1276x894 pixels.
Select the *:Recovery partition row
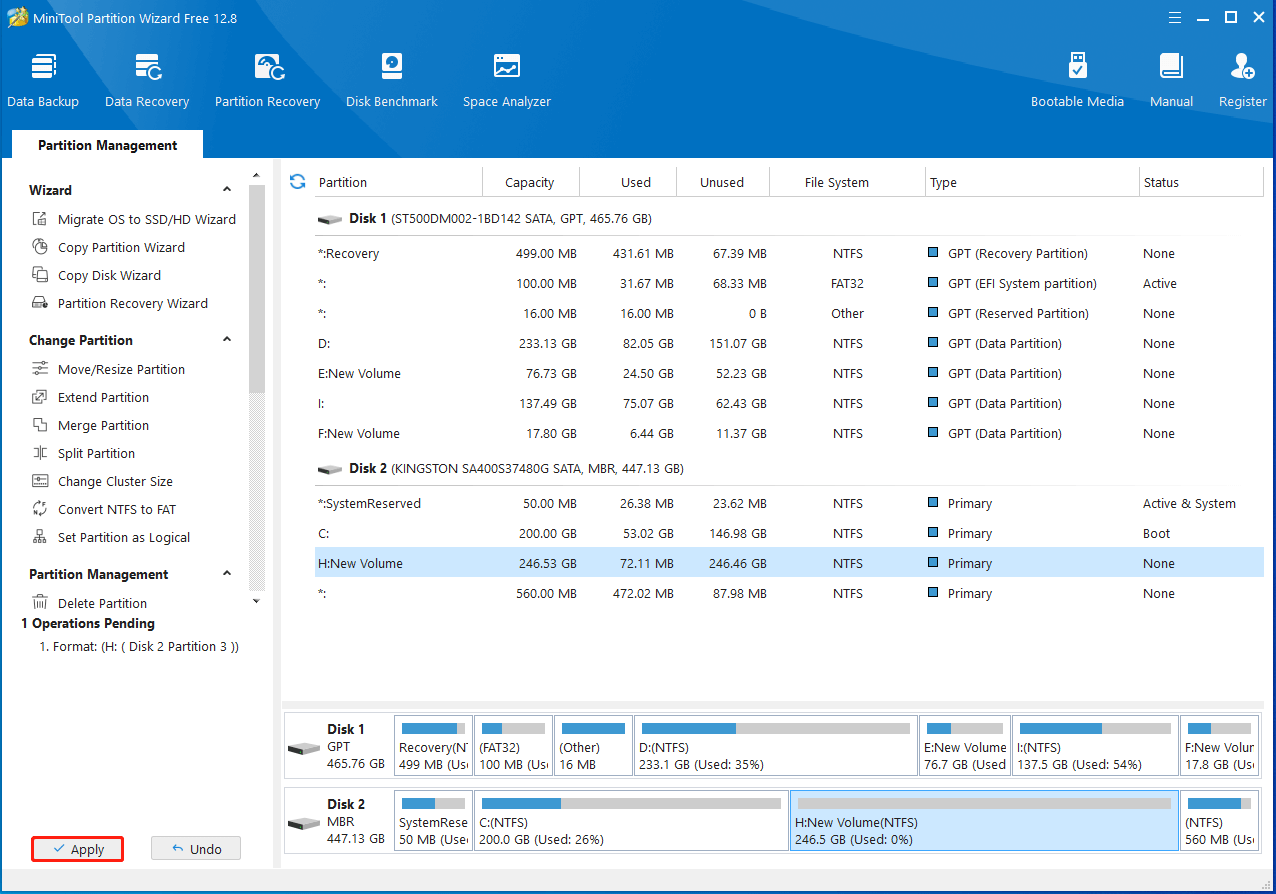pos(789,253)
